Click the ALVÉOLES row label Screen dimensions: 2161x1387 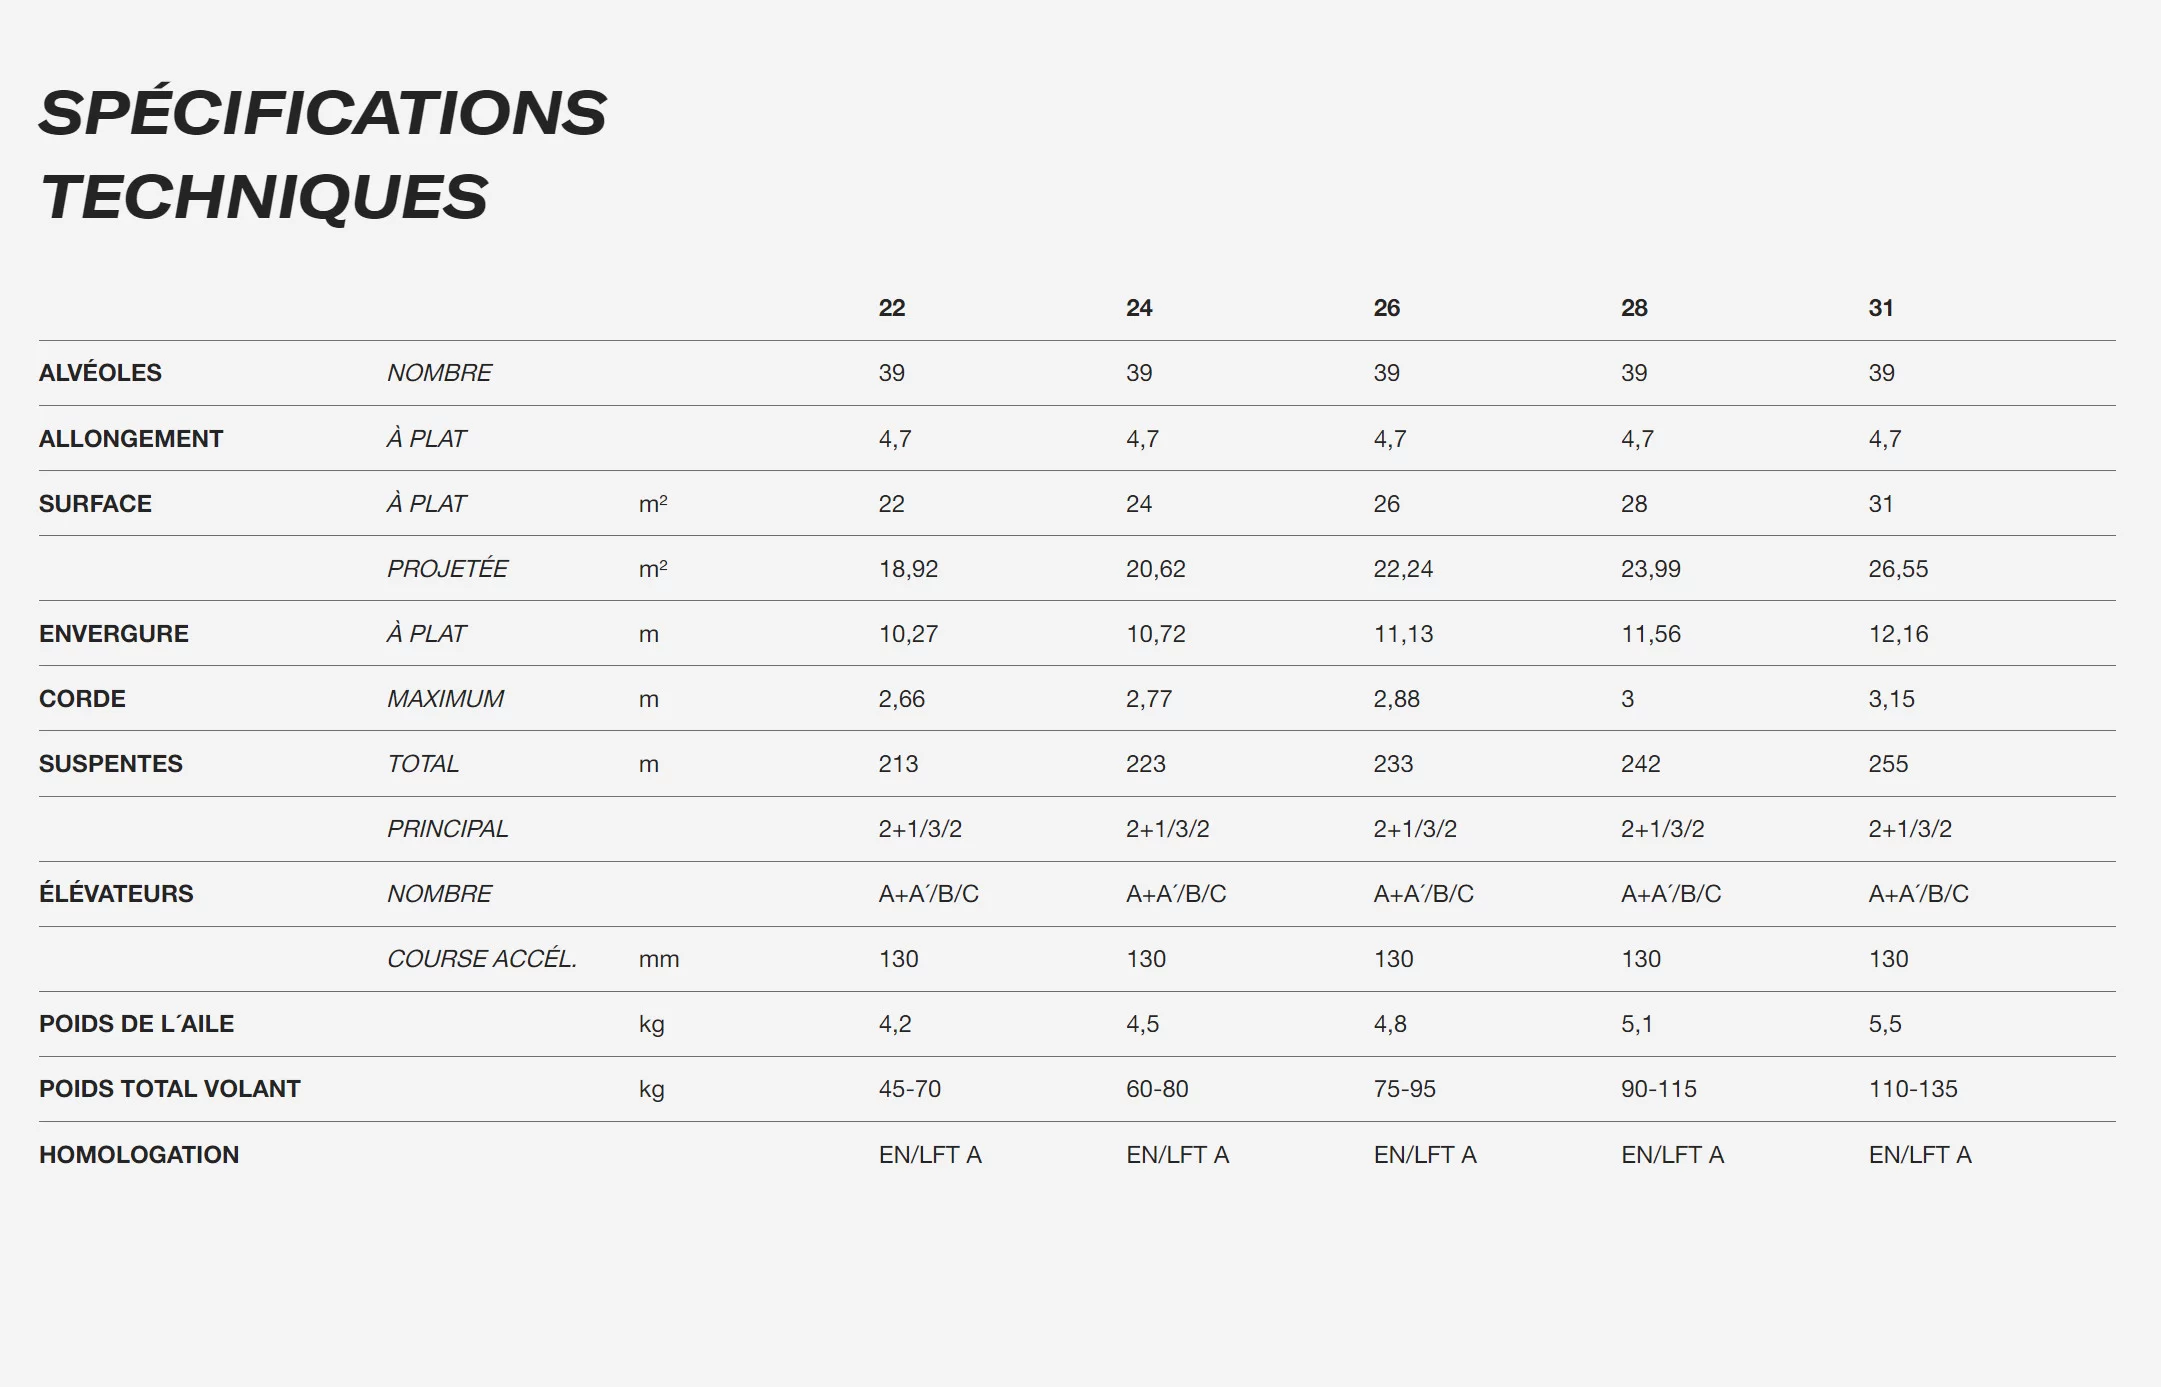(x=100, y=373)
